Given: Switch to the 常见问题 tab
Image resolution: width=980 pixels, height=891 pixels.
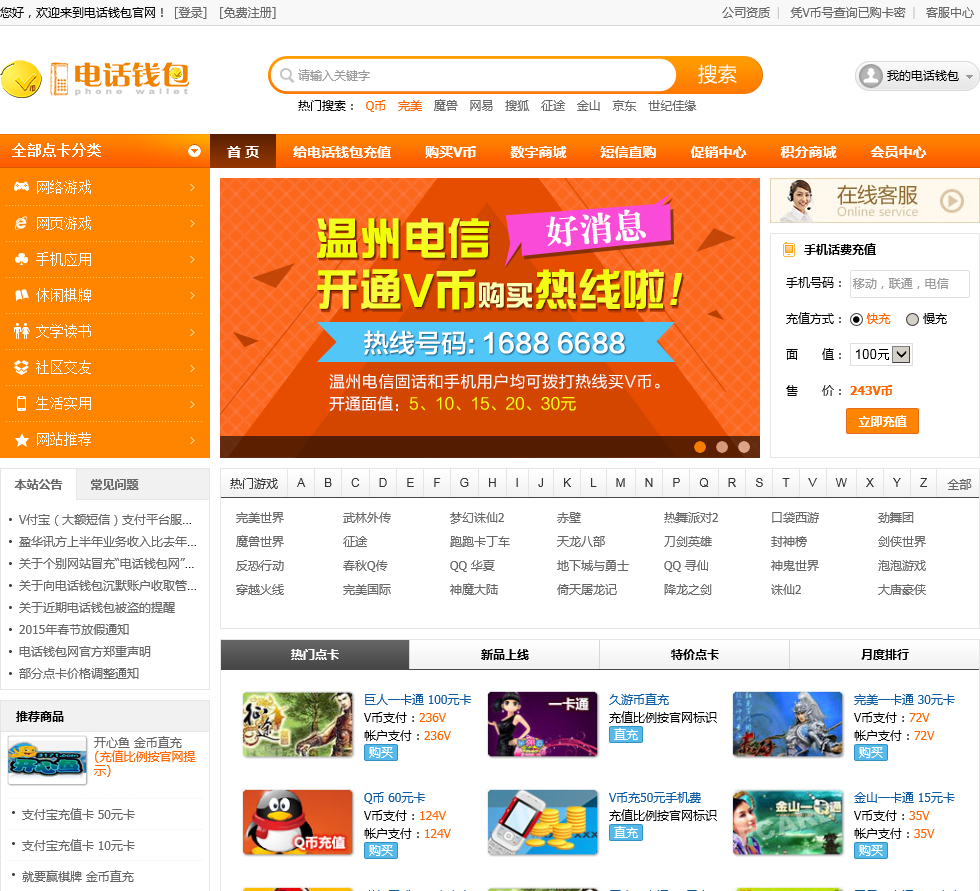Looking at the screenshot, I should tap(114, 484).
